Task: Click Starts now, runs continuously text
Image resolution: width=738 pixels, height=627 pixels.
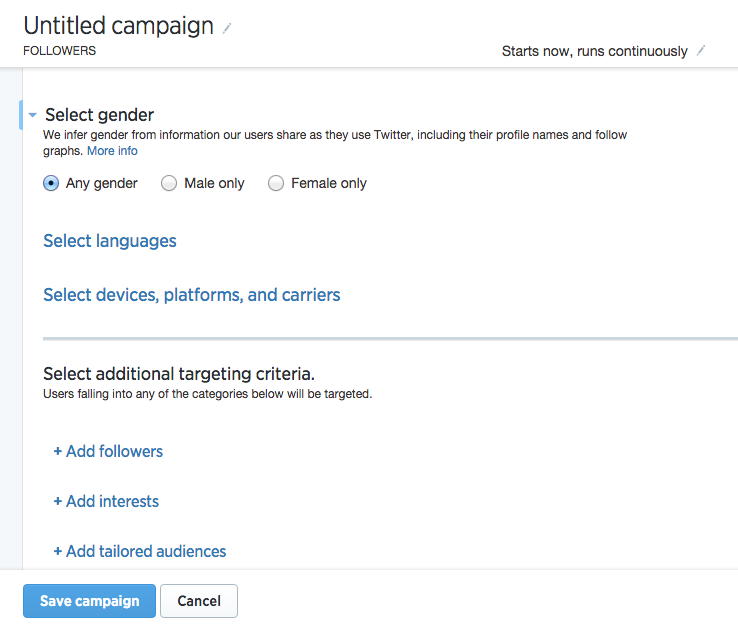Action: point(594,51)
